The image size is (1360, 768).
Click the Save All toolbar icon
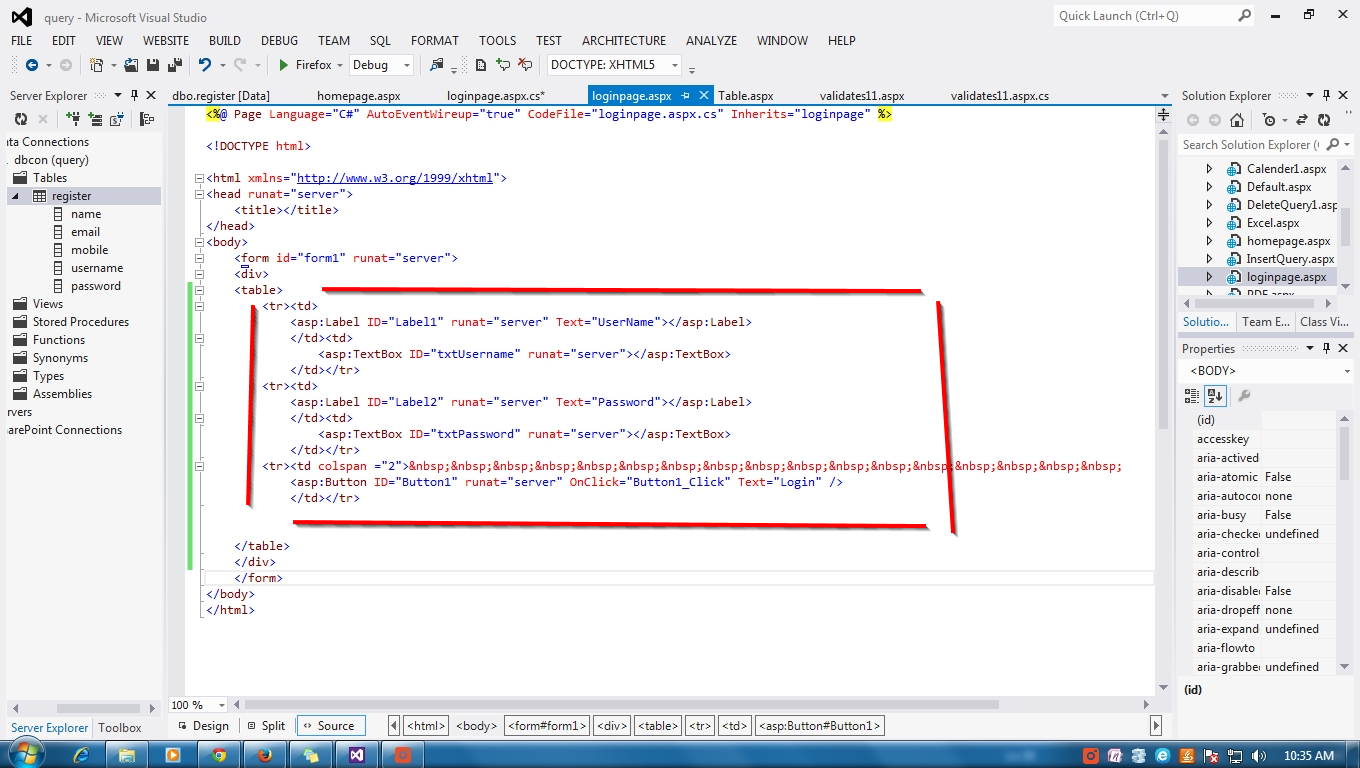[x=176, y=64]
